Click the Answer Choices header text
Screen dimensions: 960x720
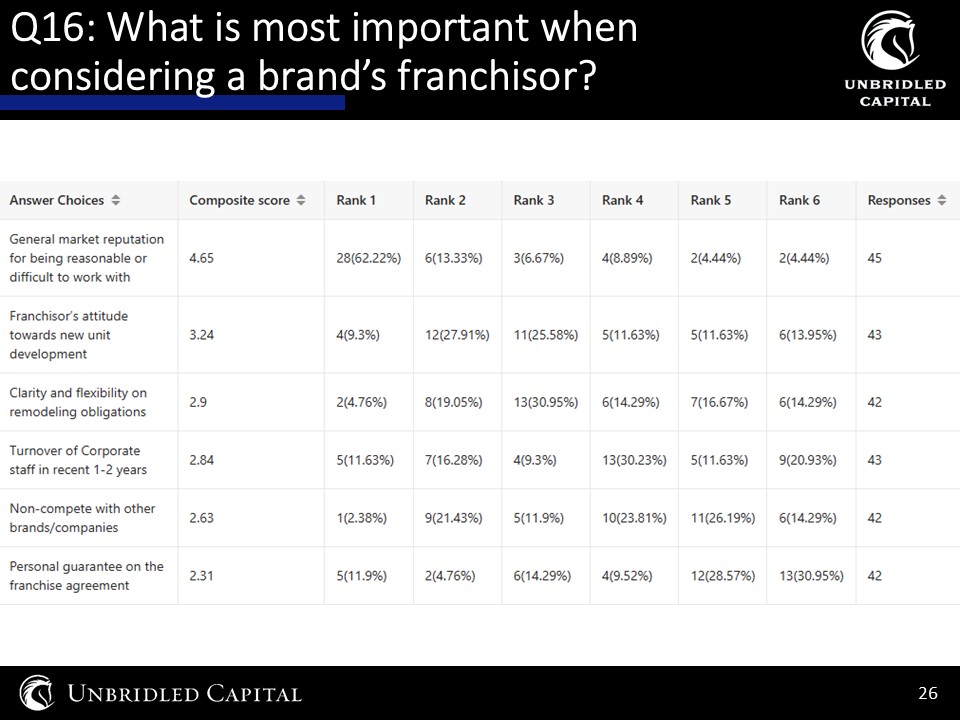click(56, 200)
